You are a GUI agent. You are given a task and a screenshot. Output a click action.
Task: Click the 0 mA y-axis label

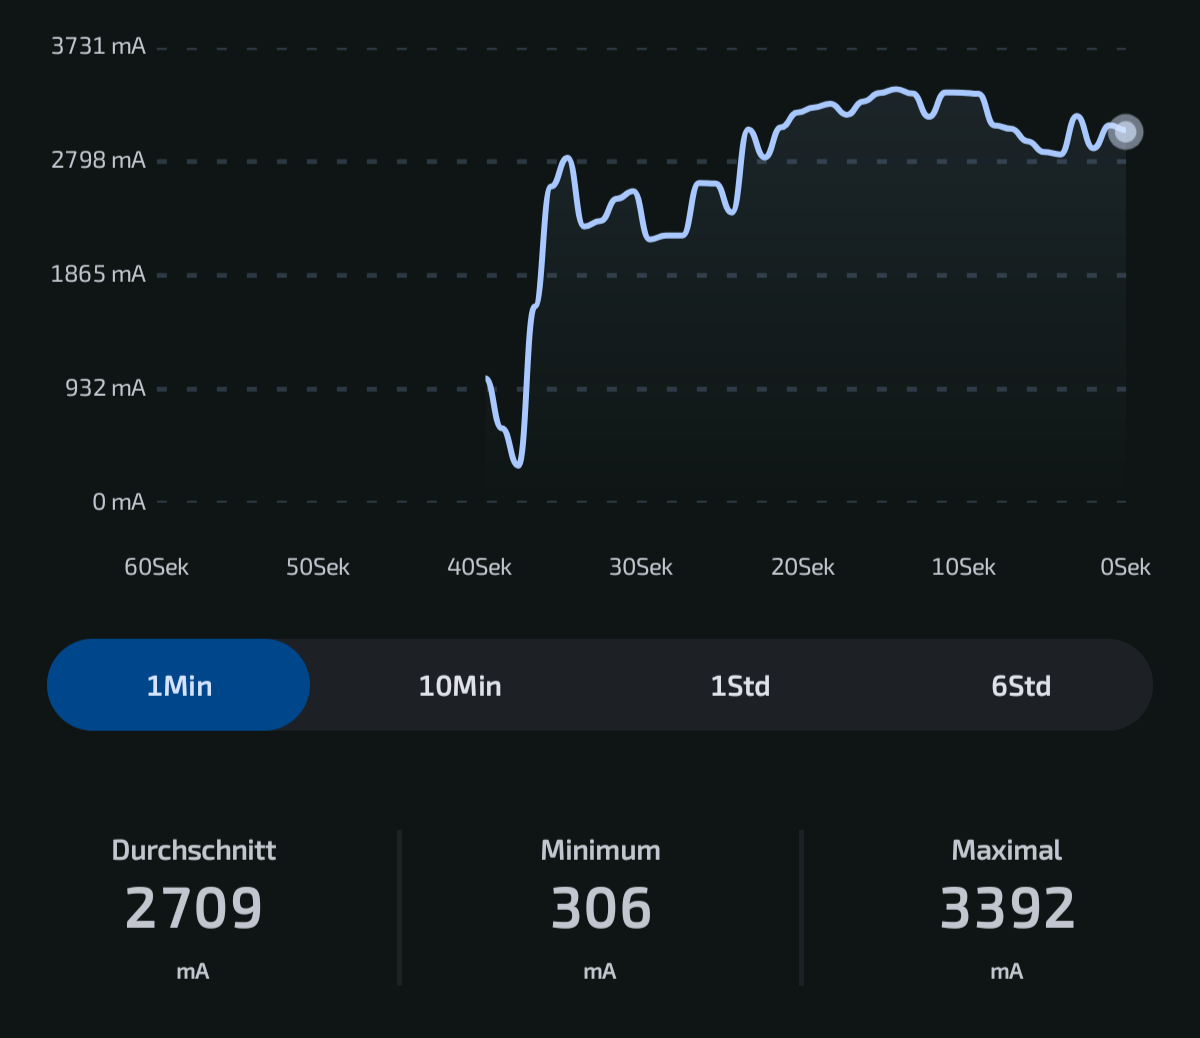119,502
